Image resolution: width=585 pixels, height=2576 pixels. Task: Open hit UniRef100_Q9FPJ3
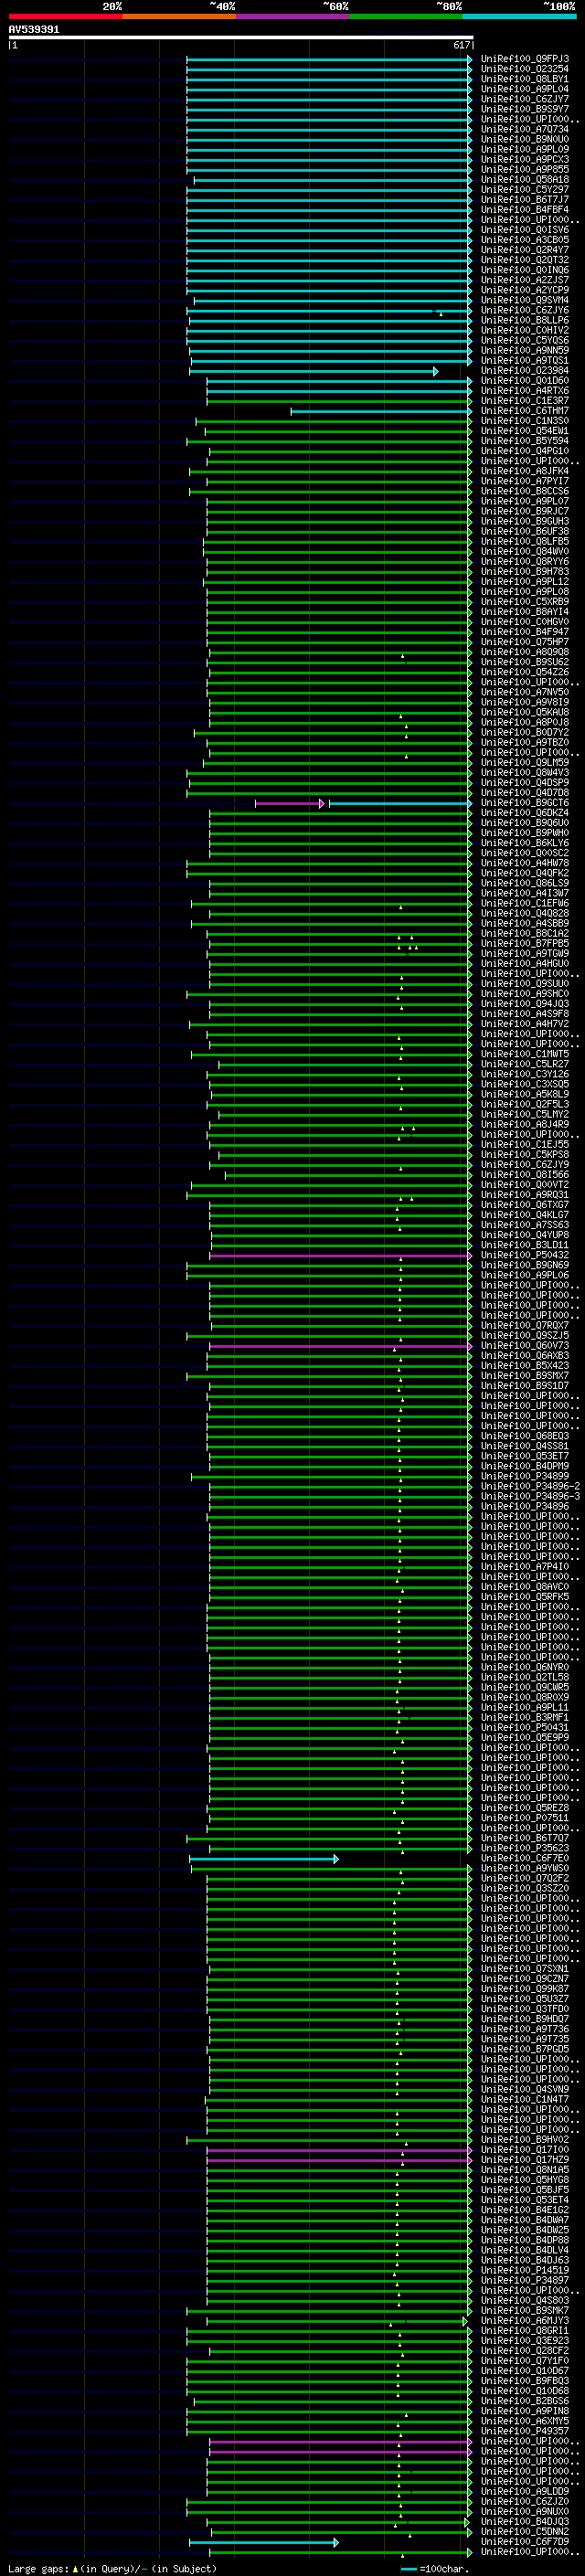tap(524, 59)
